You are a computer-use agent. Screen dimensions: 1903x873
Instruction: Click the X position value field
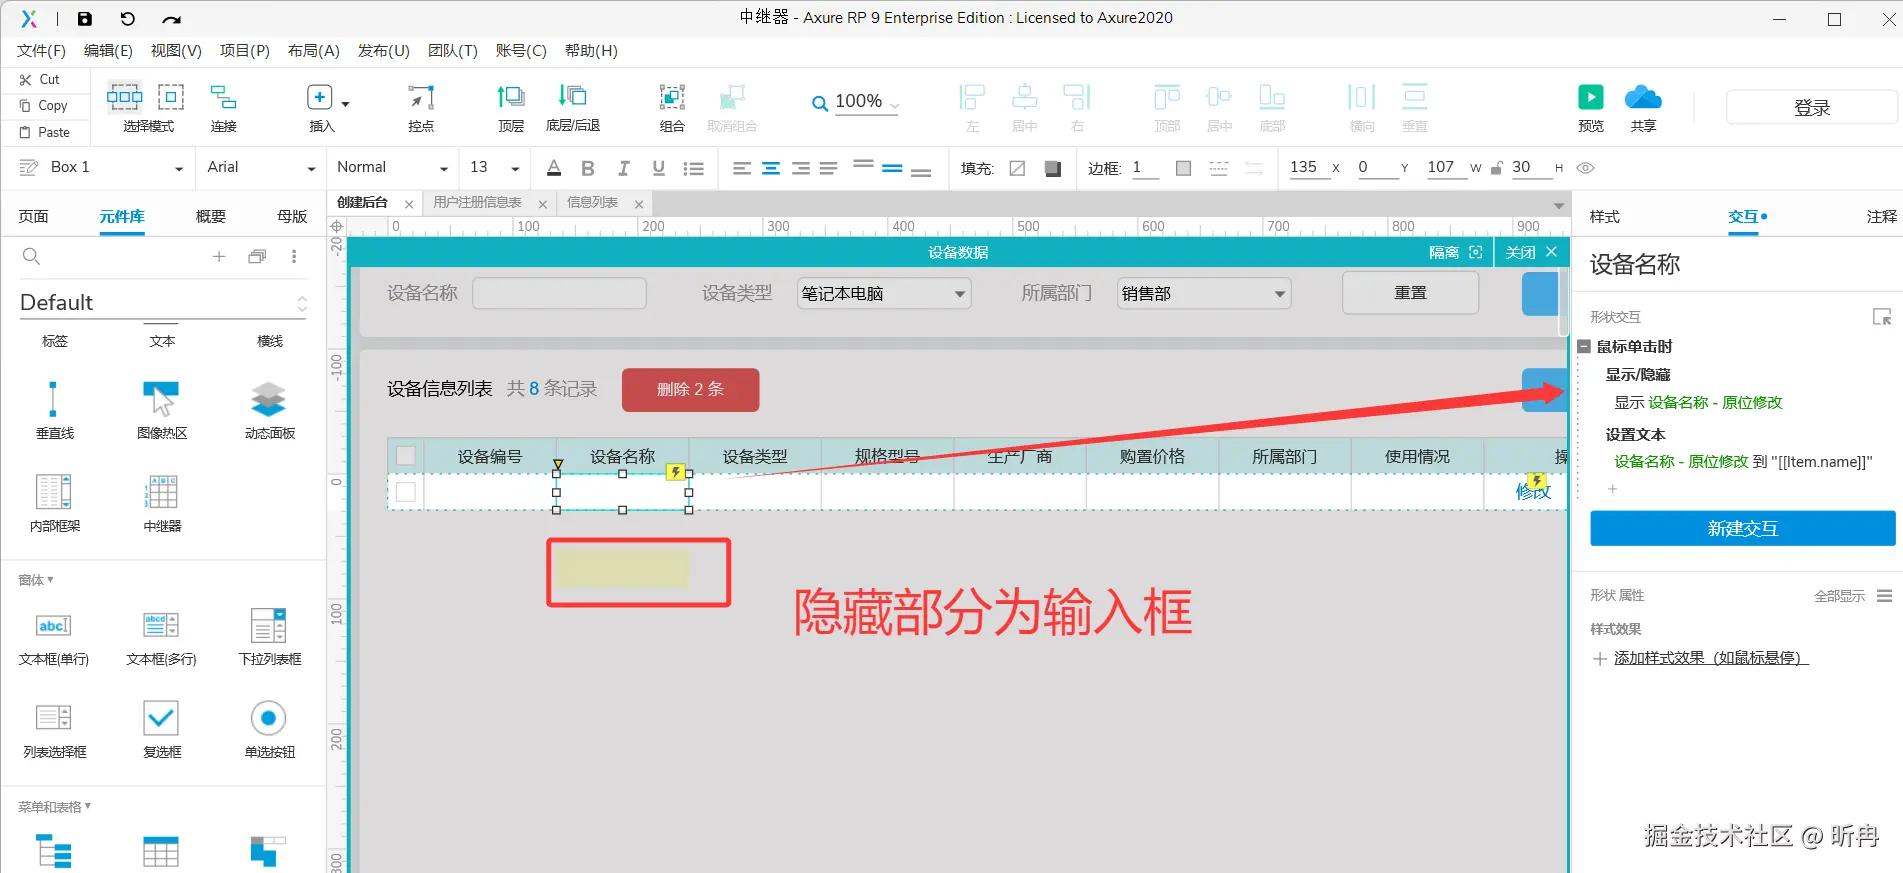pyautogui.click(x=1307, y=168)
